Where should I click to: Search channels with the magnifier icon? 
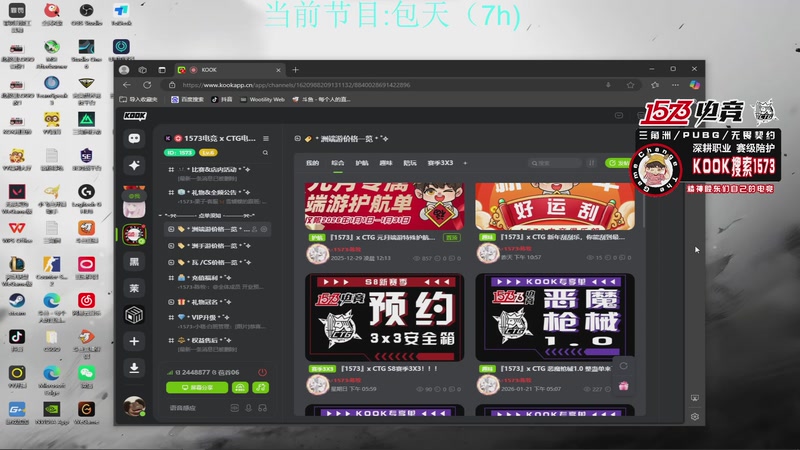265,153
